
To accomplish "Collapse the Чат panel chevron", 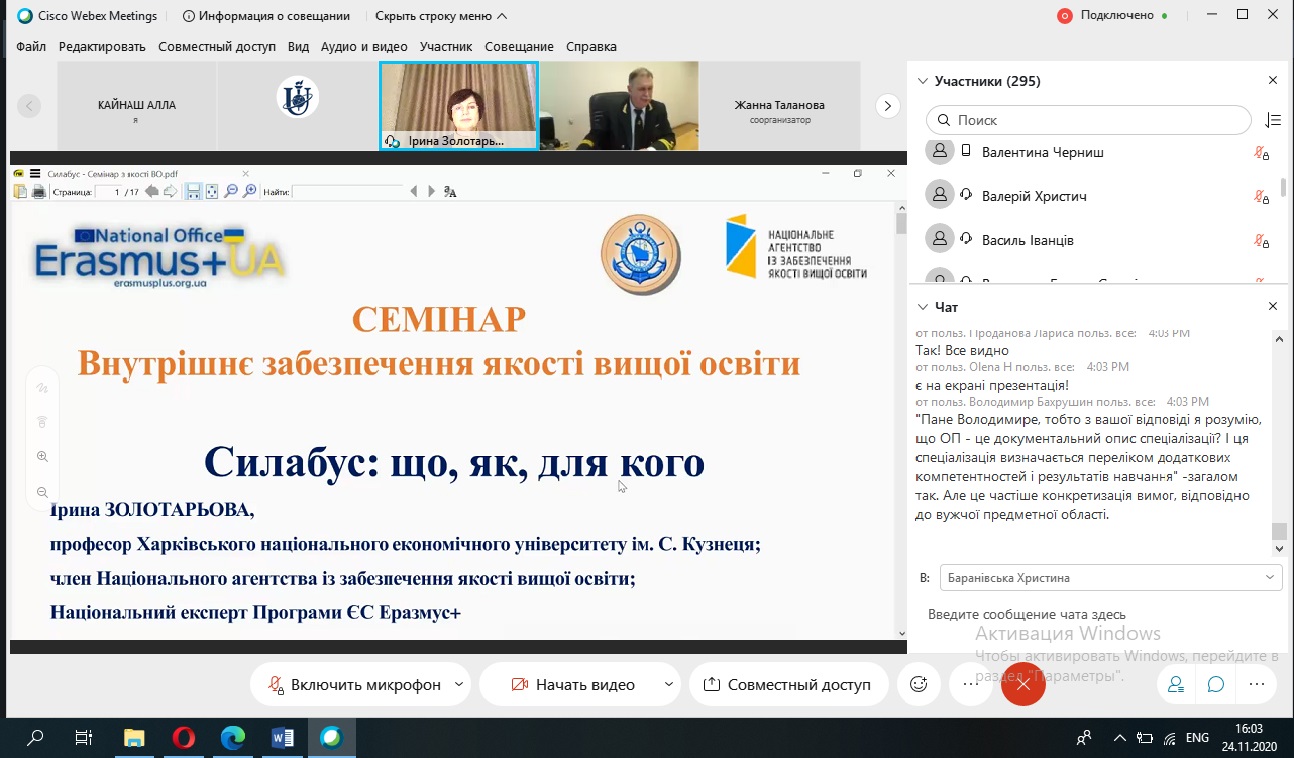I will [x=922, y=307].
